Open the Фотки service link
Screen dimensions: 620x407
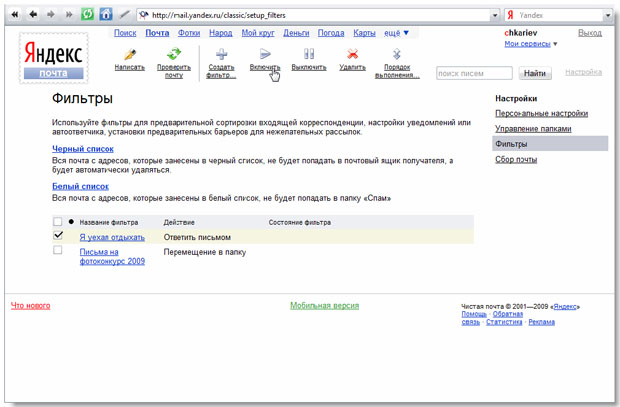point(189,33)
